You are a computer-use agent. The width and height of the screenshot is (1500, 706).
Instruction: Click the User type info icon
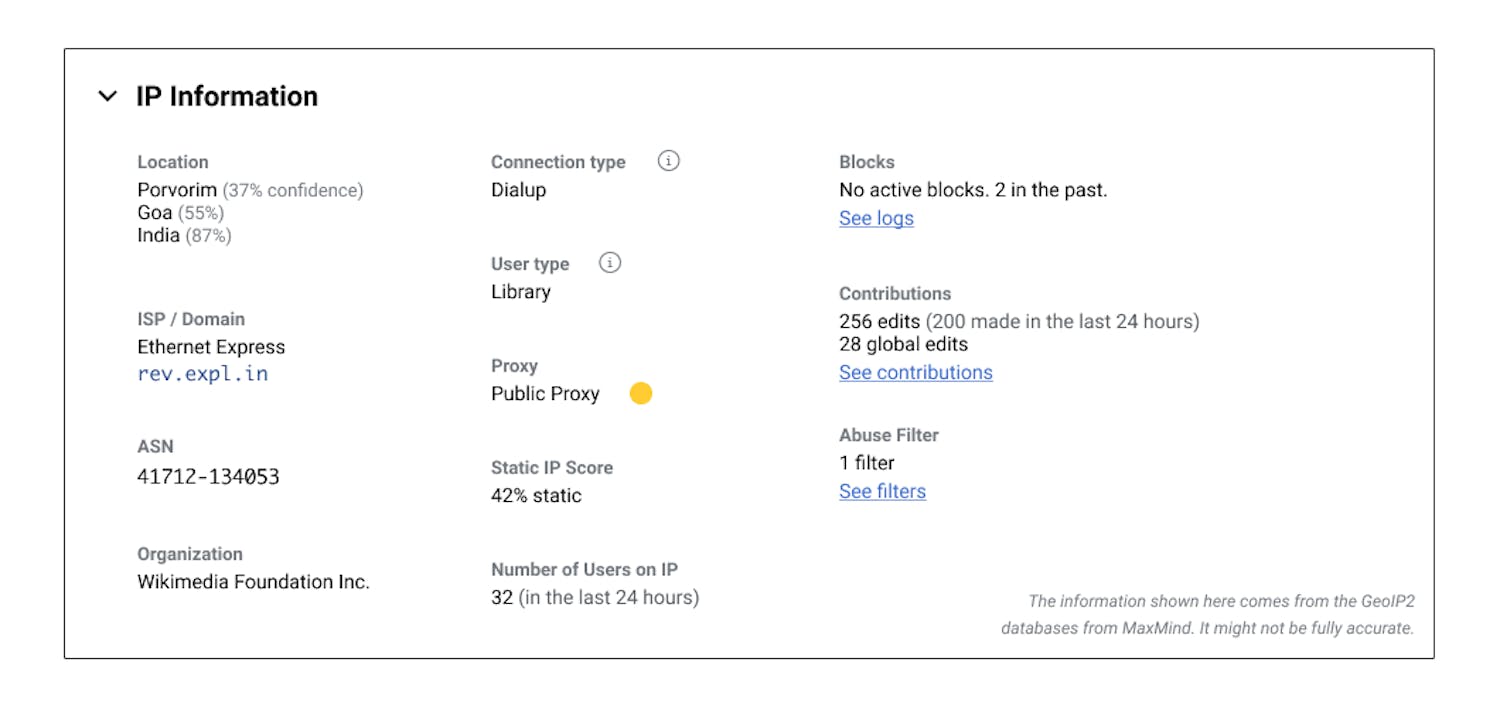pyautogui.click(x=610, y=263)
